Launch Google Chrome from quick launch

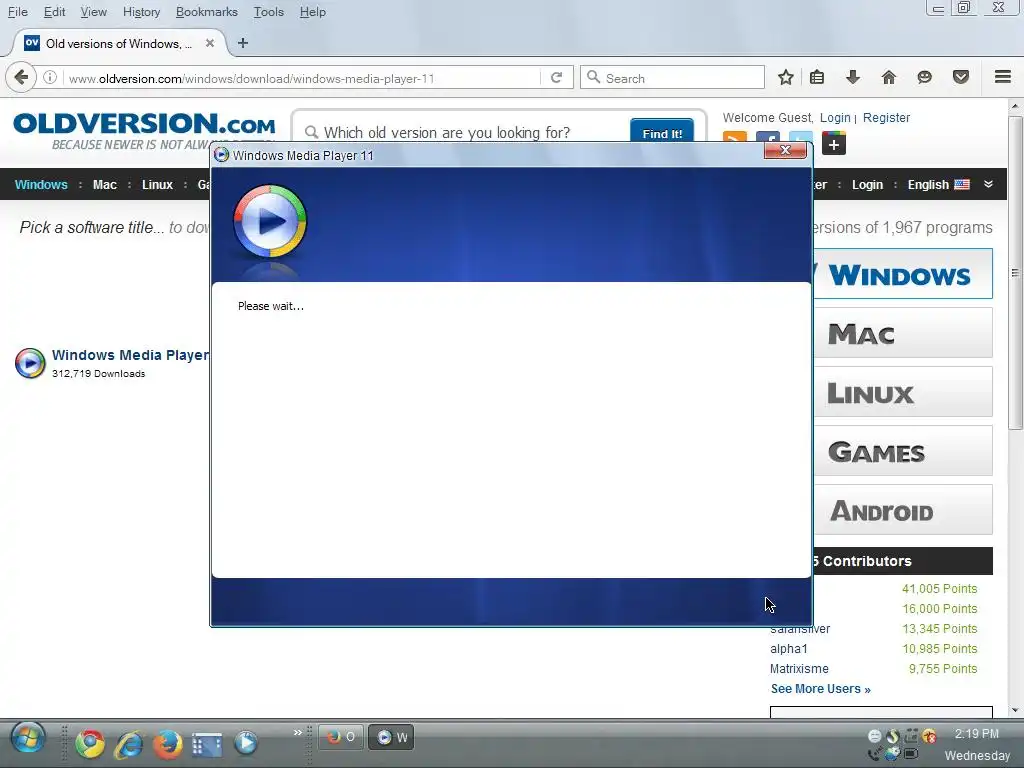click(x=90, y=743)
